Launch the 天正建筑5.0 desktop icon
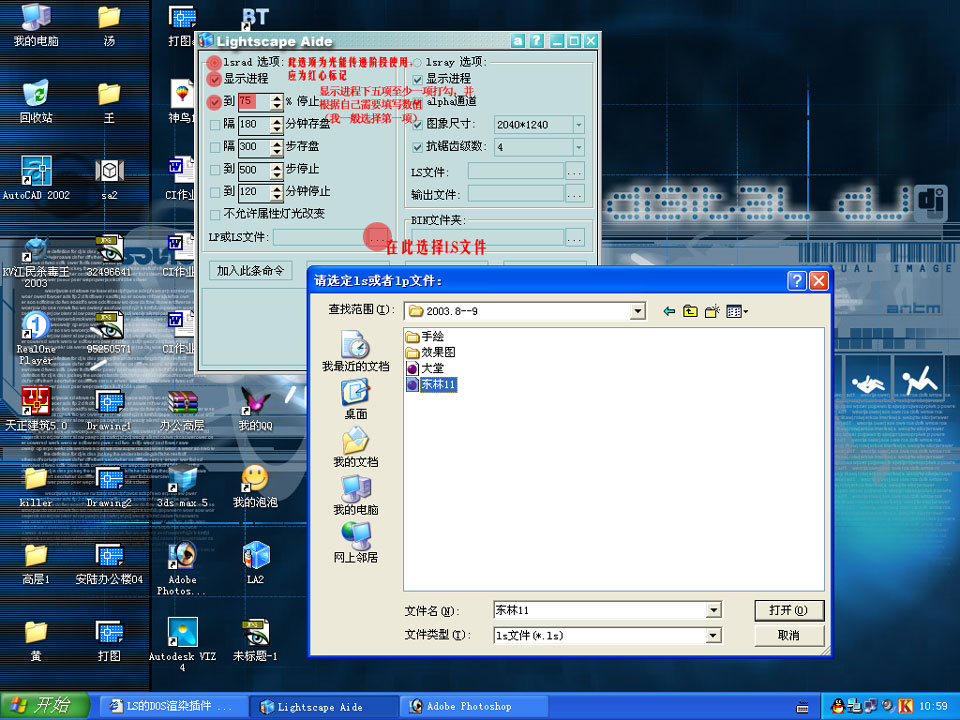This screenshot has height=720, width=960. pyautogui.click(x=36, y=408)
